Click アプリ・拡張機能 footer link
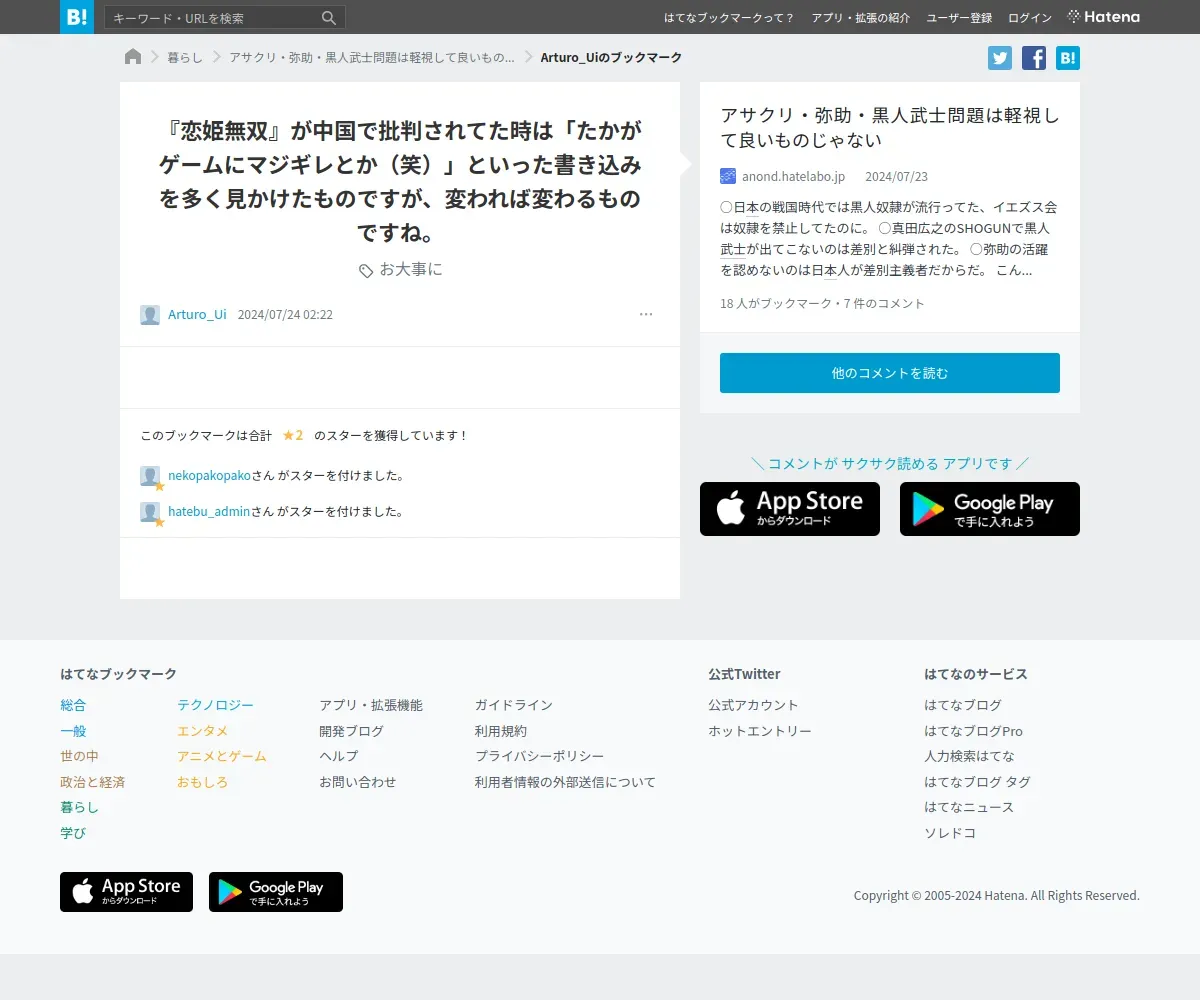The image size is (1200, 1000). point(371,705)
